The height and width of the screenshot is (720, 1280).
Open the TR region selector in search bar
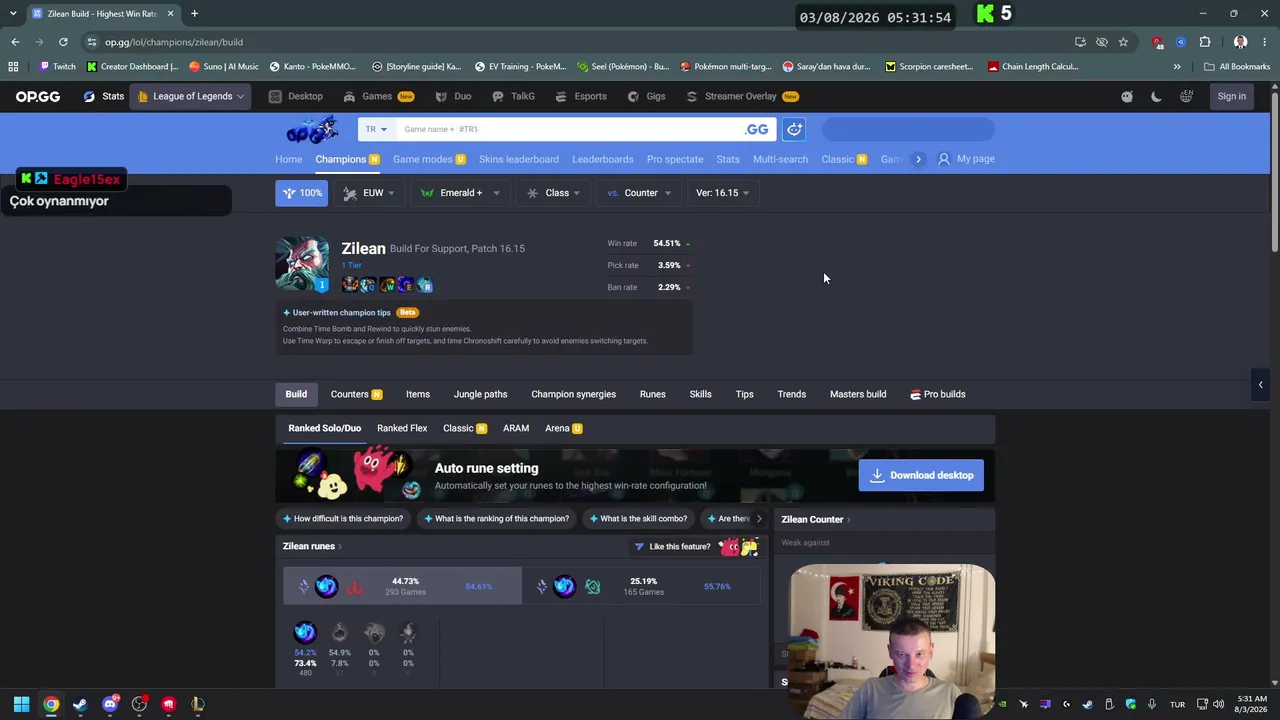tap(376, 129)
